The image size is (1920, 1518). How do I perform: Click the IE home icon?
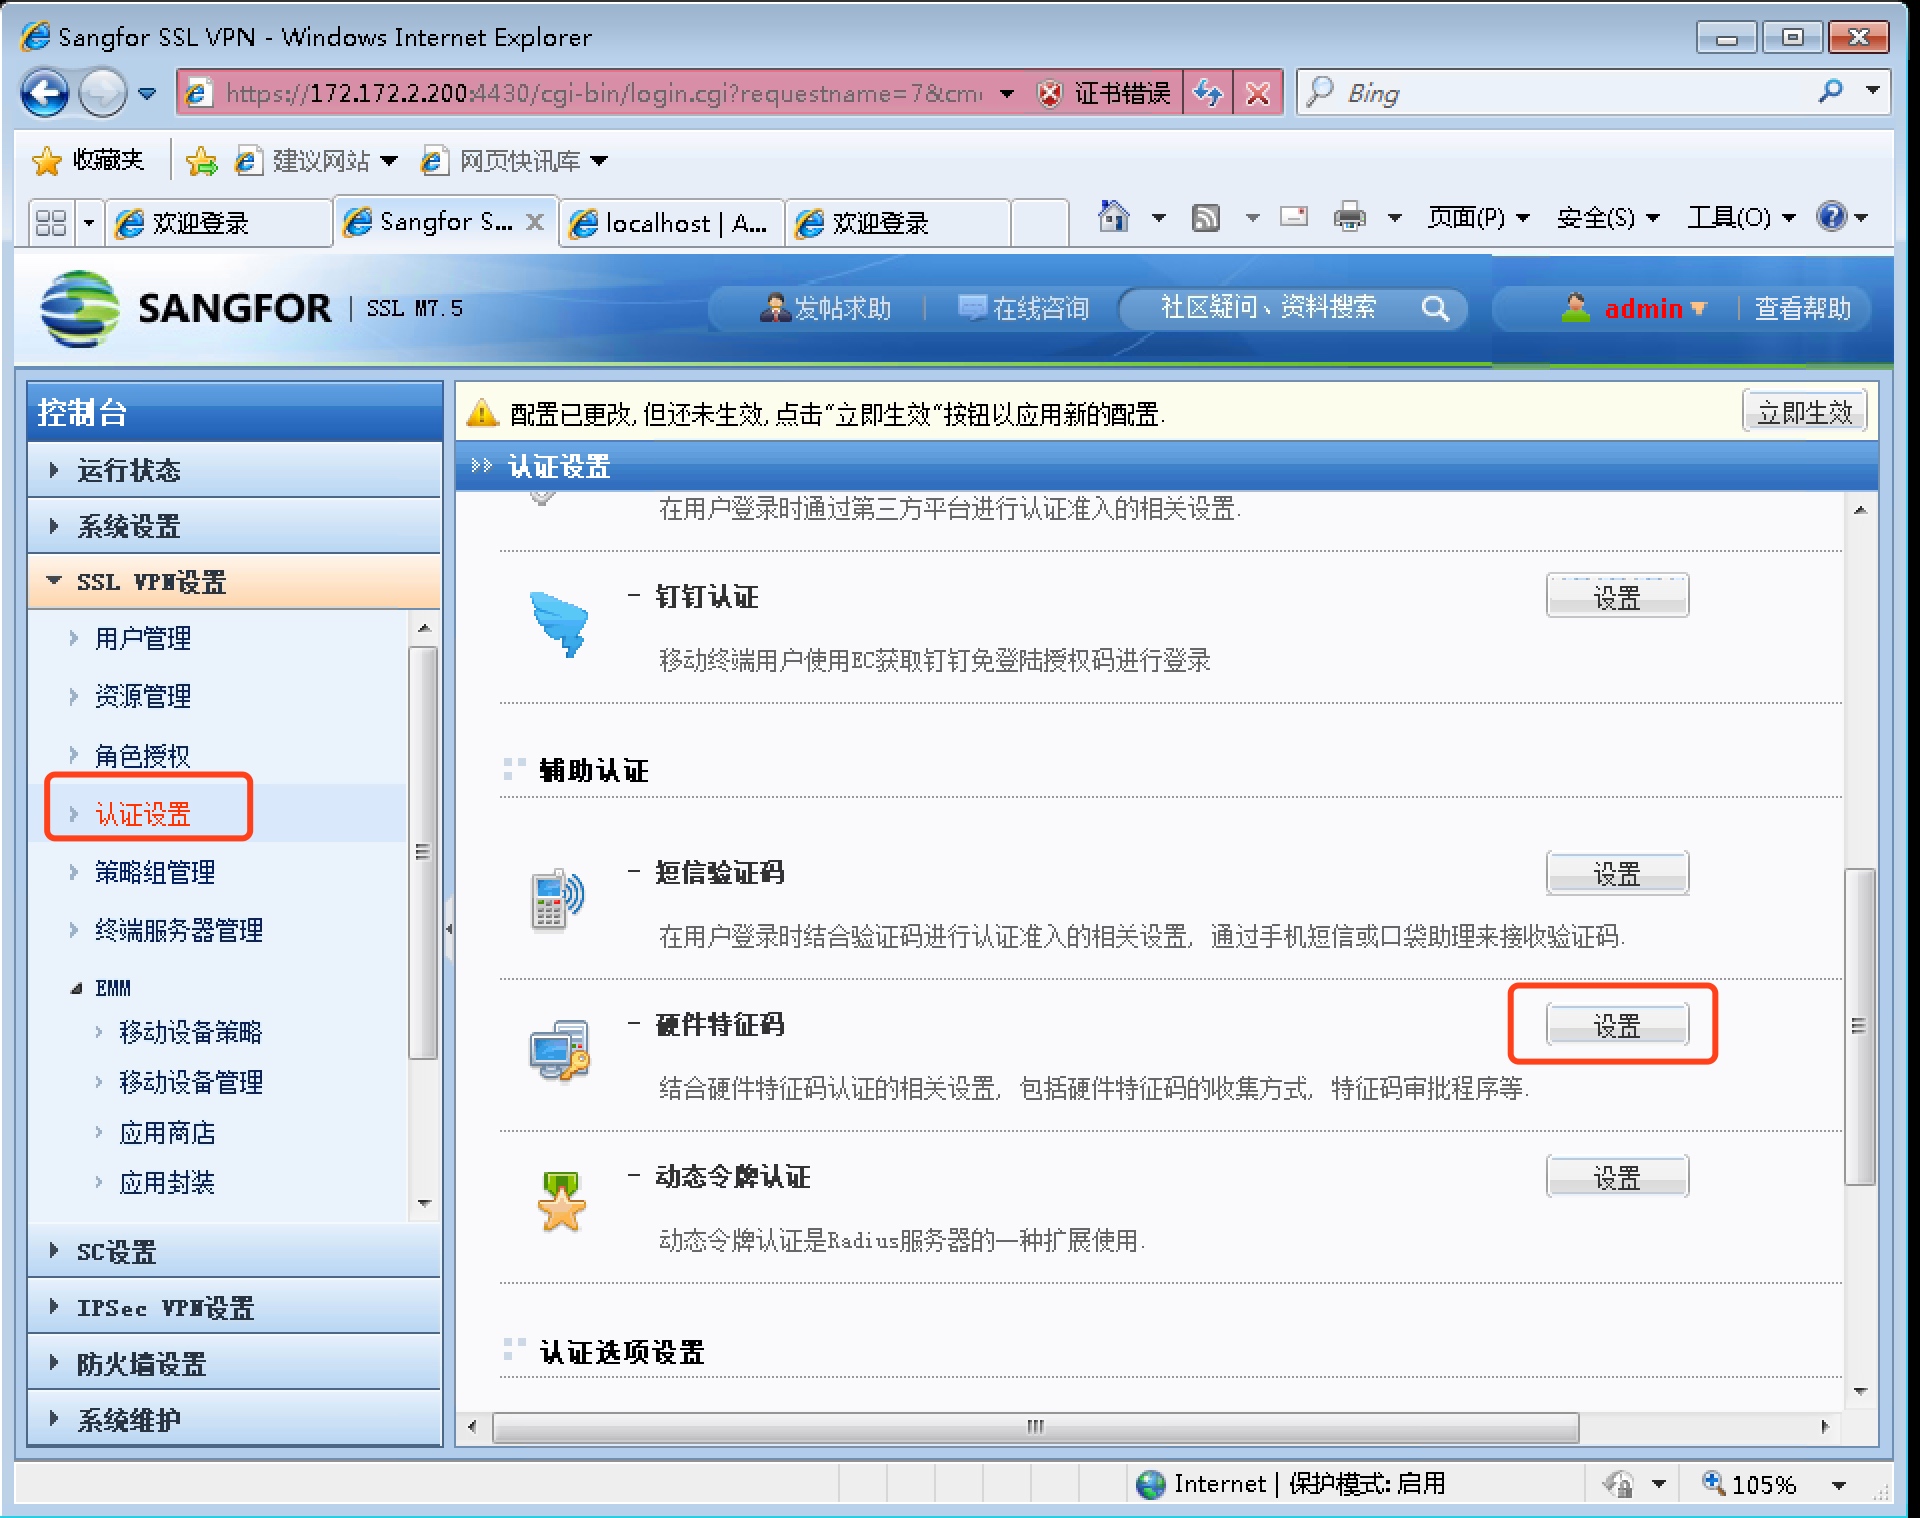tap(1113, 217)
